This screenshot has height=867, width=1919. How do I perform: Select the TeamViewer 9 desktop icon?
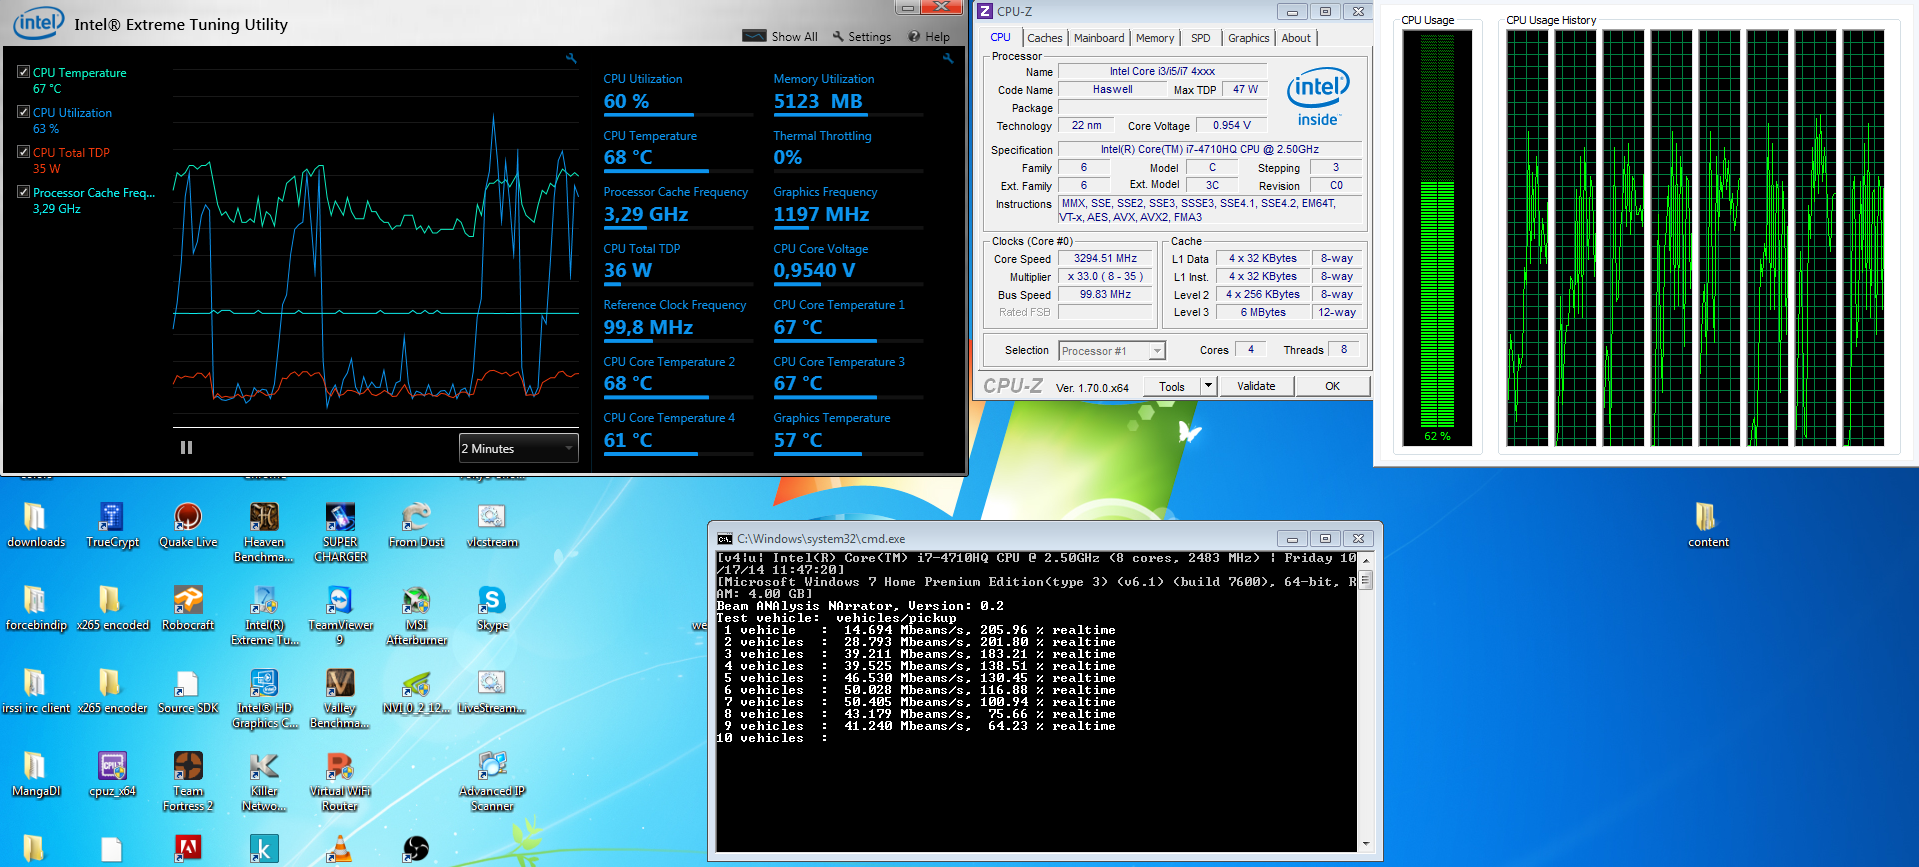pos(340,616)
